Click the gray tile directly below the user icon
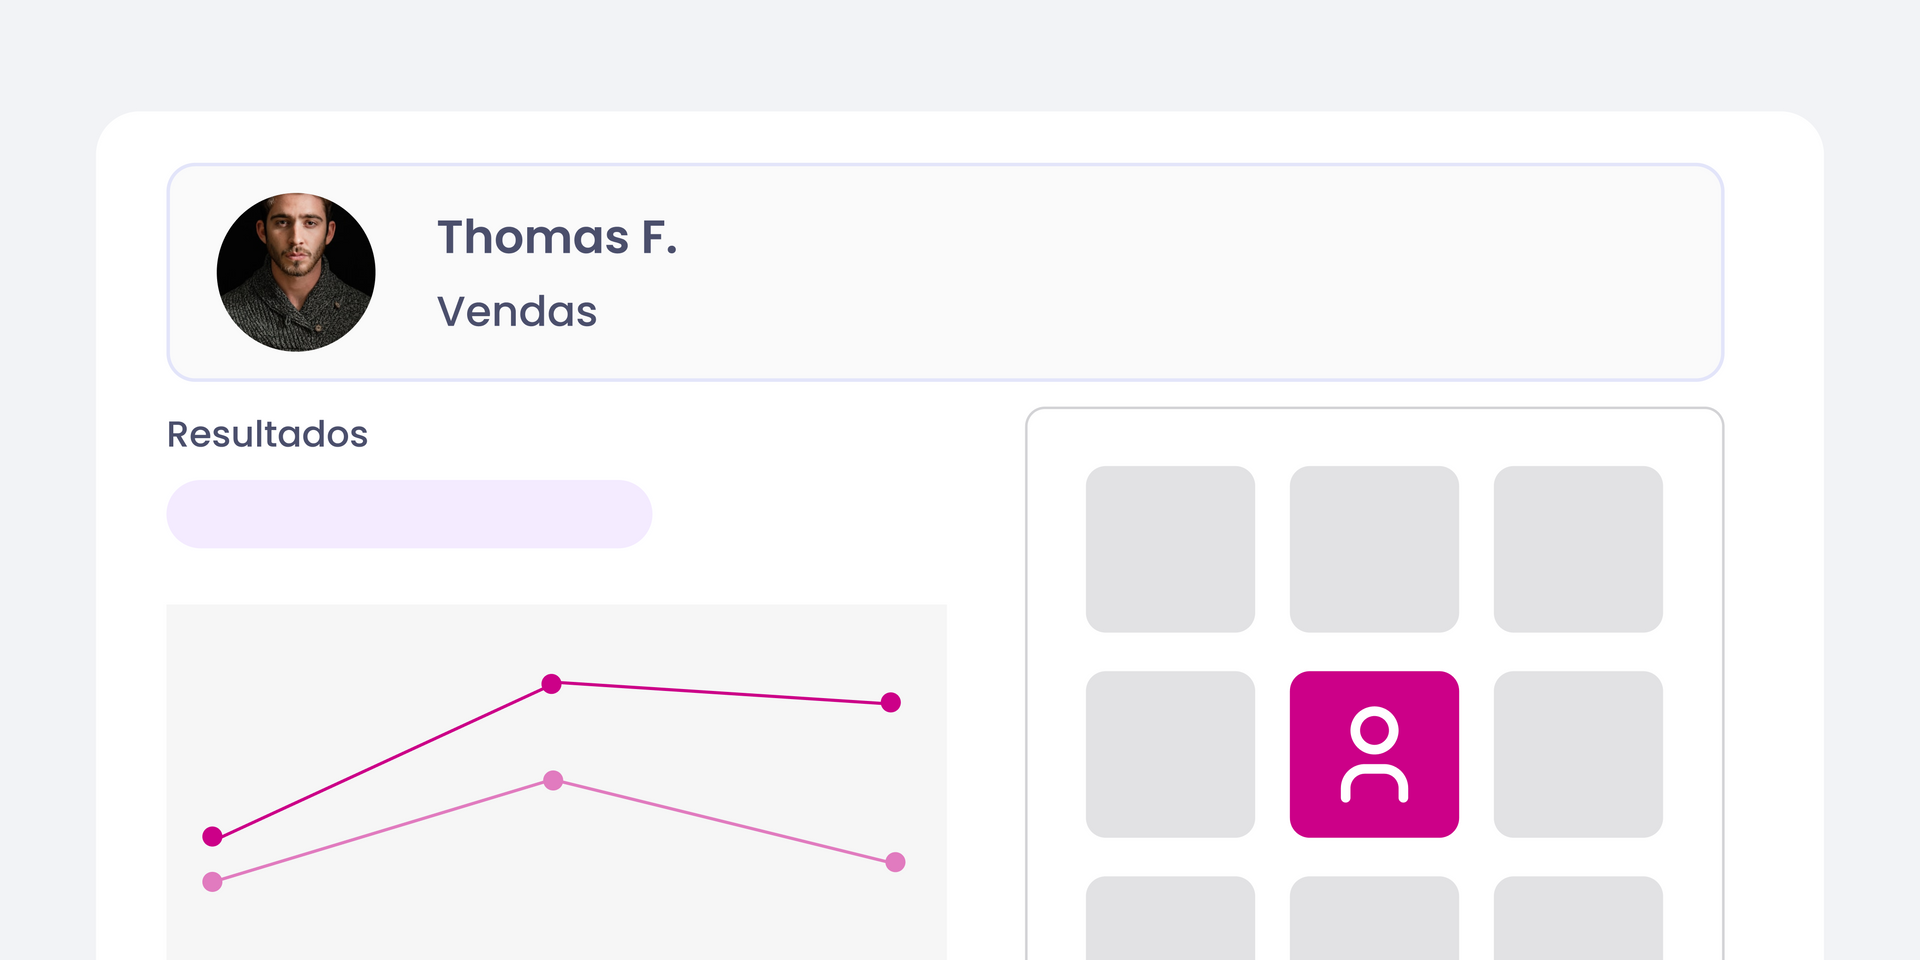 pos(1374,920)
